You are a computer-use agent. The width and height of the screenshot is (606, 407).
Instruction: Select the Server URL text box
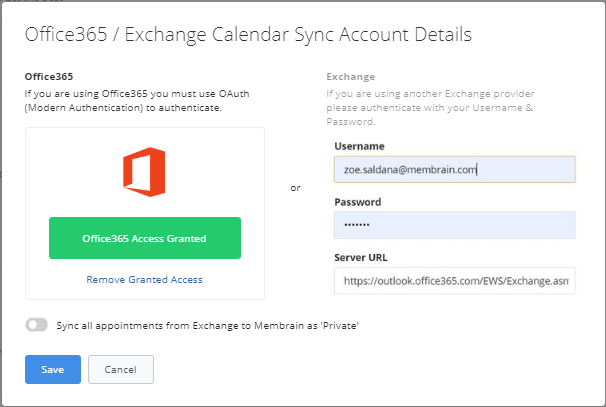pyautogui.click(x=454, y=281)
